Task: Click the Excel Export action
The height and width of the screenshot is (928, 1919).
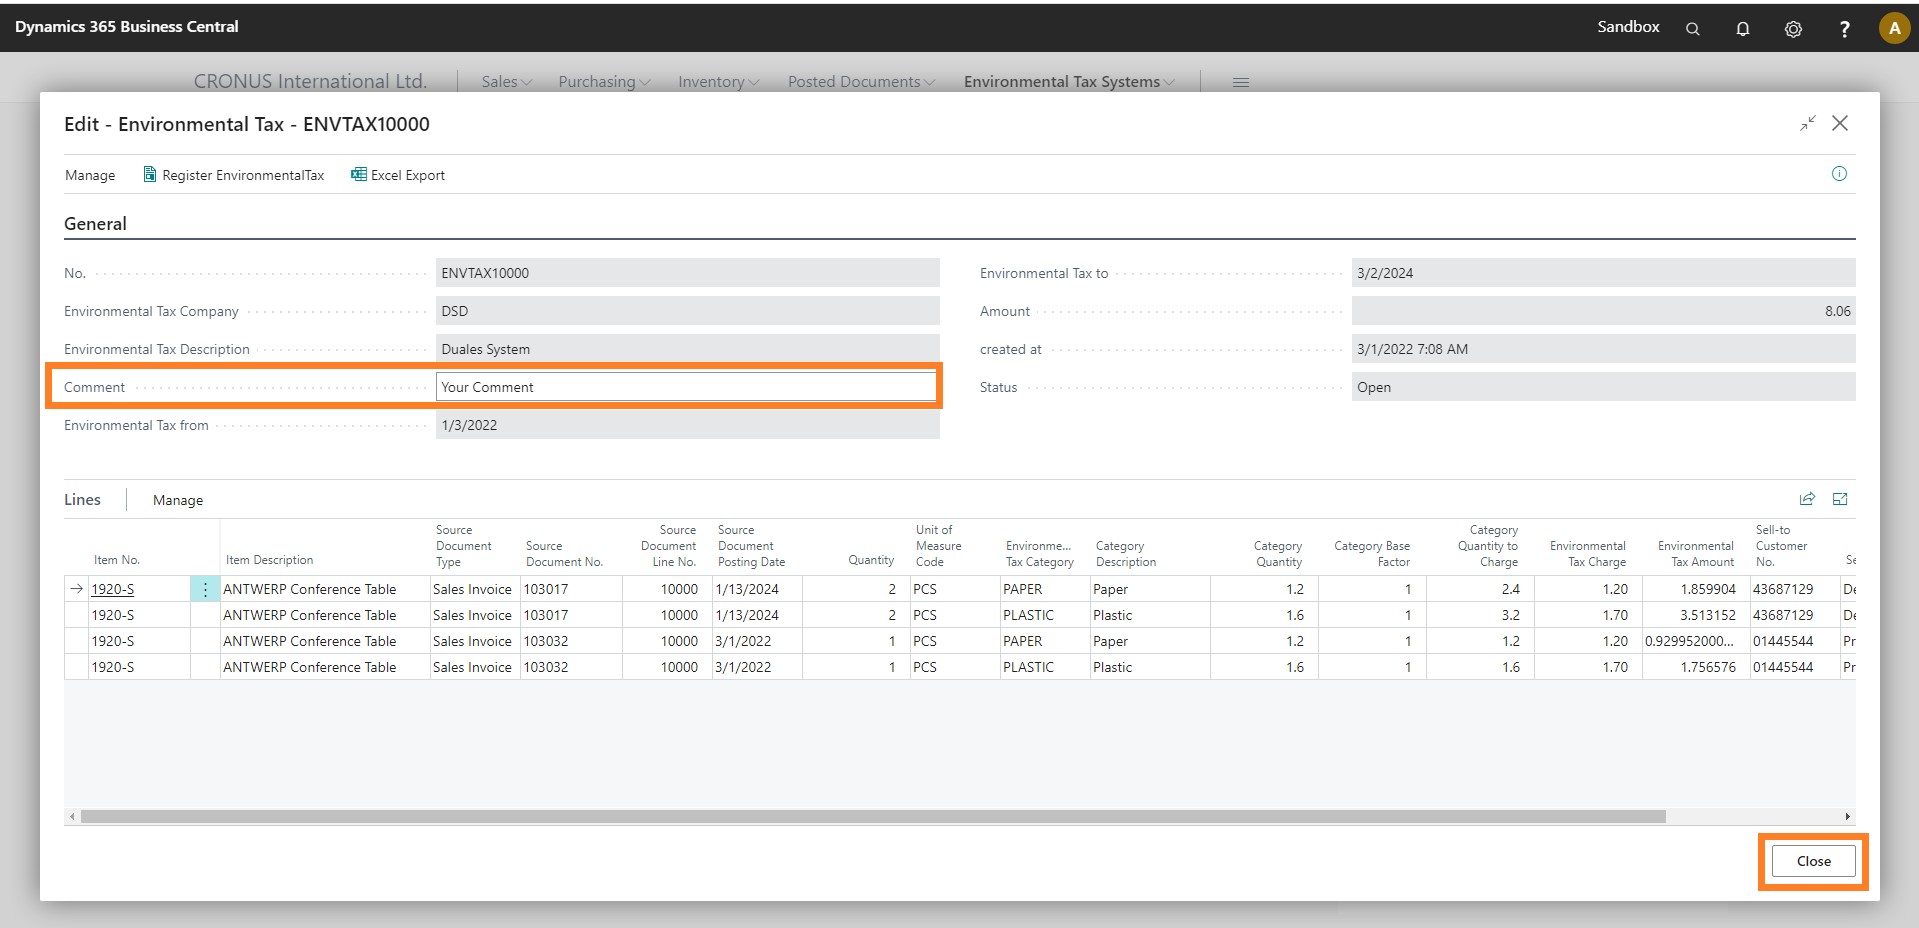Action: pyautogui.click(x=398, y=175)
